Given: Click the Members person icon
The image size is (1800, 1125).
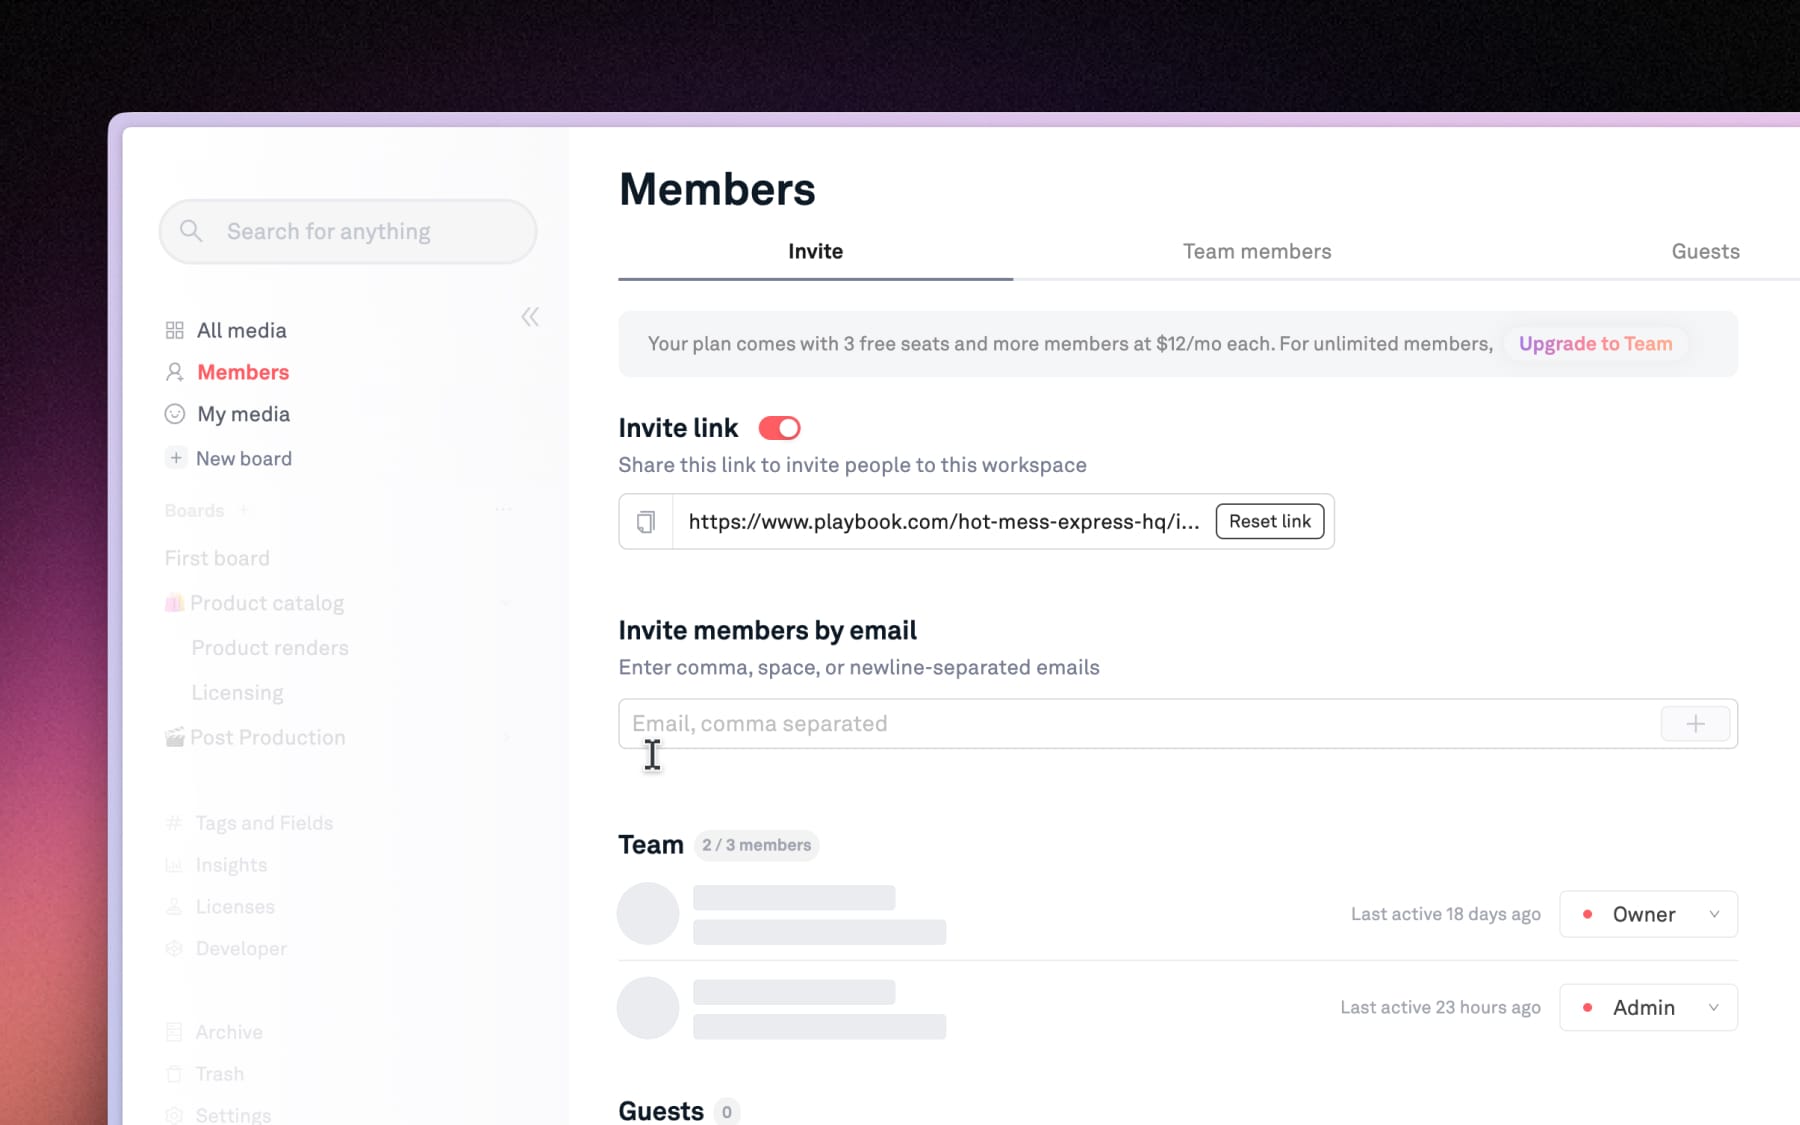Looking at the screenshot, I should click(175, 372).
